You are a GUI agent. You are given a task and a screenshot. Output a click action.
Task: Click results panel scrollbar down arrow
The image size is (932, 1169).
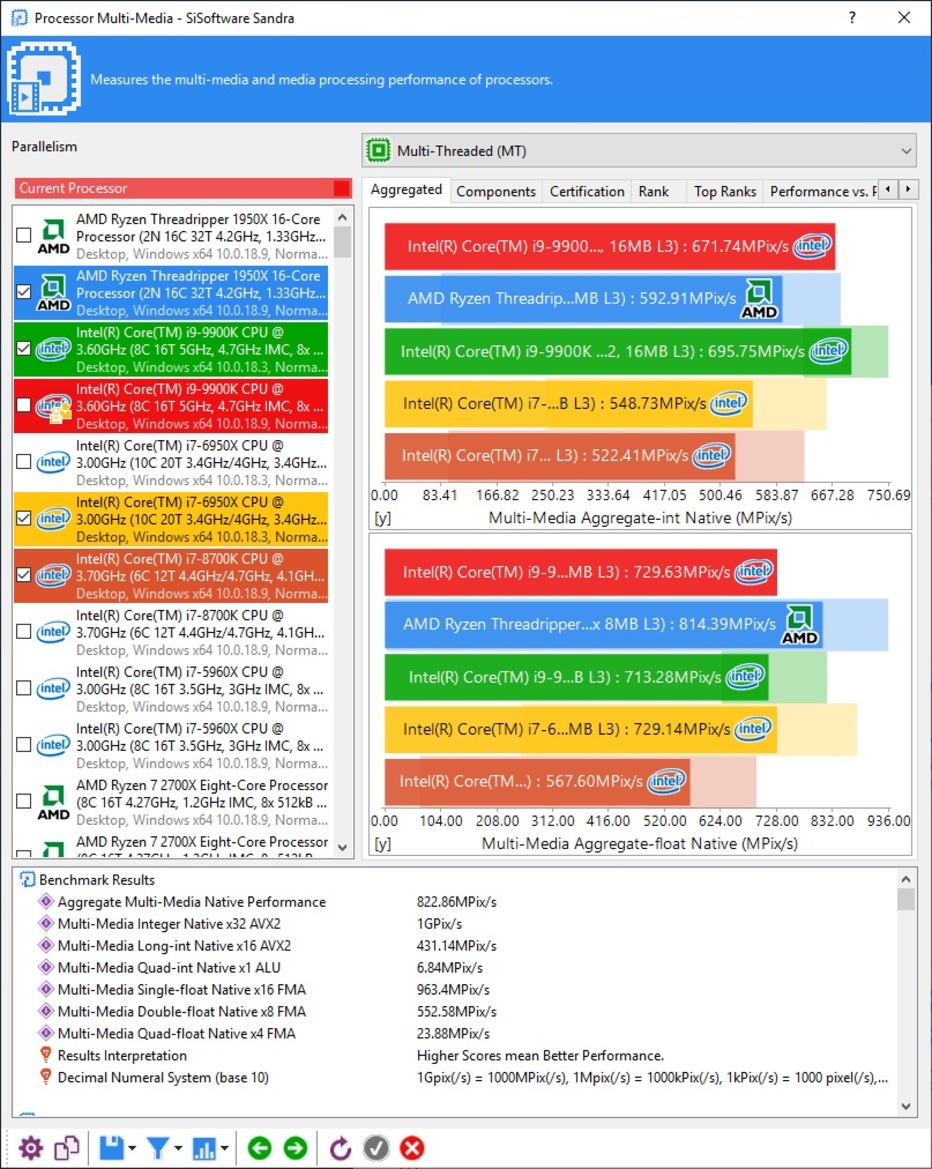906,1106
